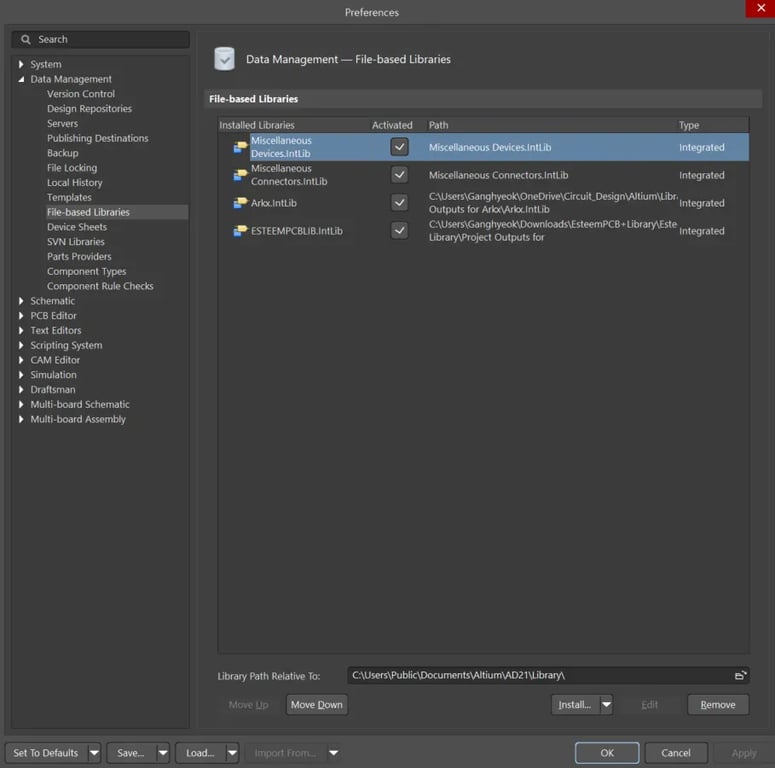Viewport: 775px width, 768px height.
Task: Close the Preferences dialog with X
Action: point(760,8)
